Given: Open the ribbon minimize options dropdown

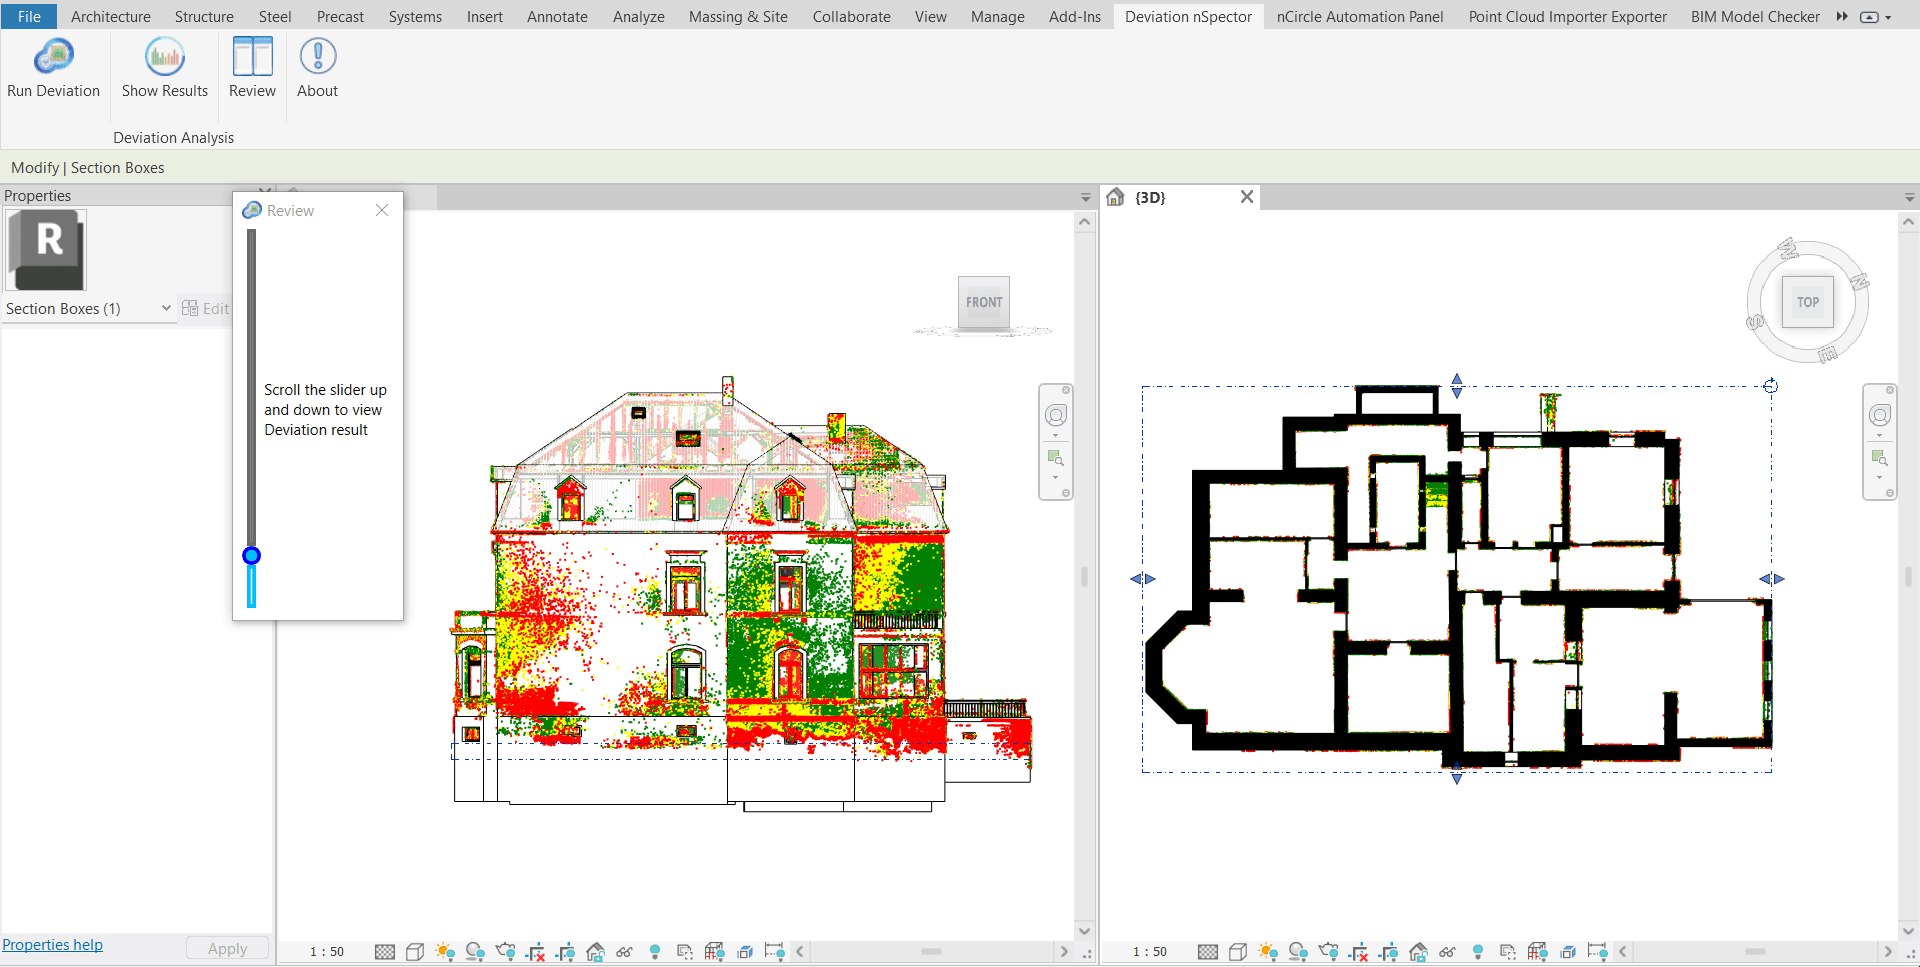Looking at the screenshot, I should pos(1889,17).
